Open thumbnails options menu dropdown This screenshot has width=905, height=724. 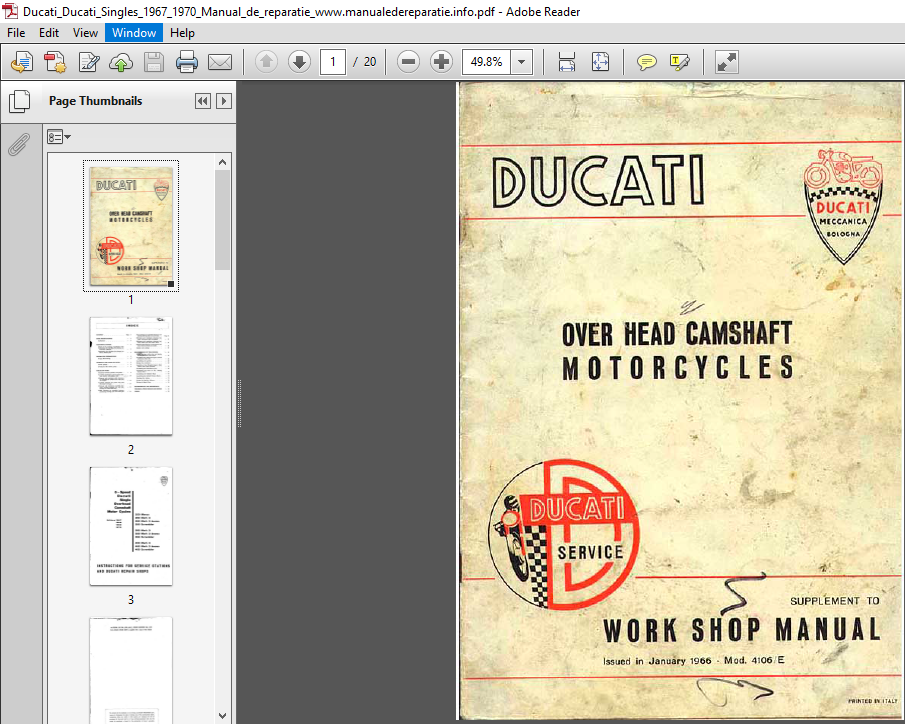(x=59, y=137)
